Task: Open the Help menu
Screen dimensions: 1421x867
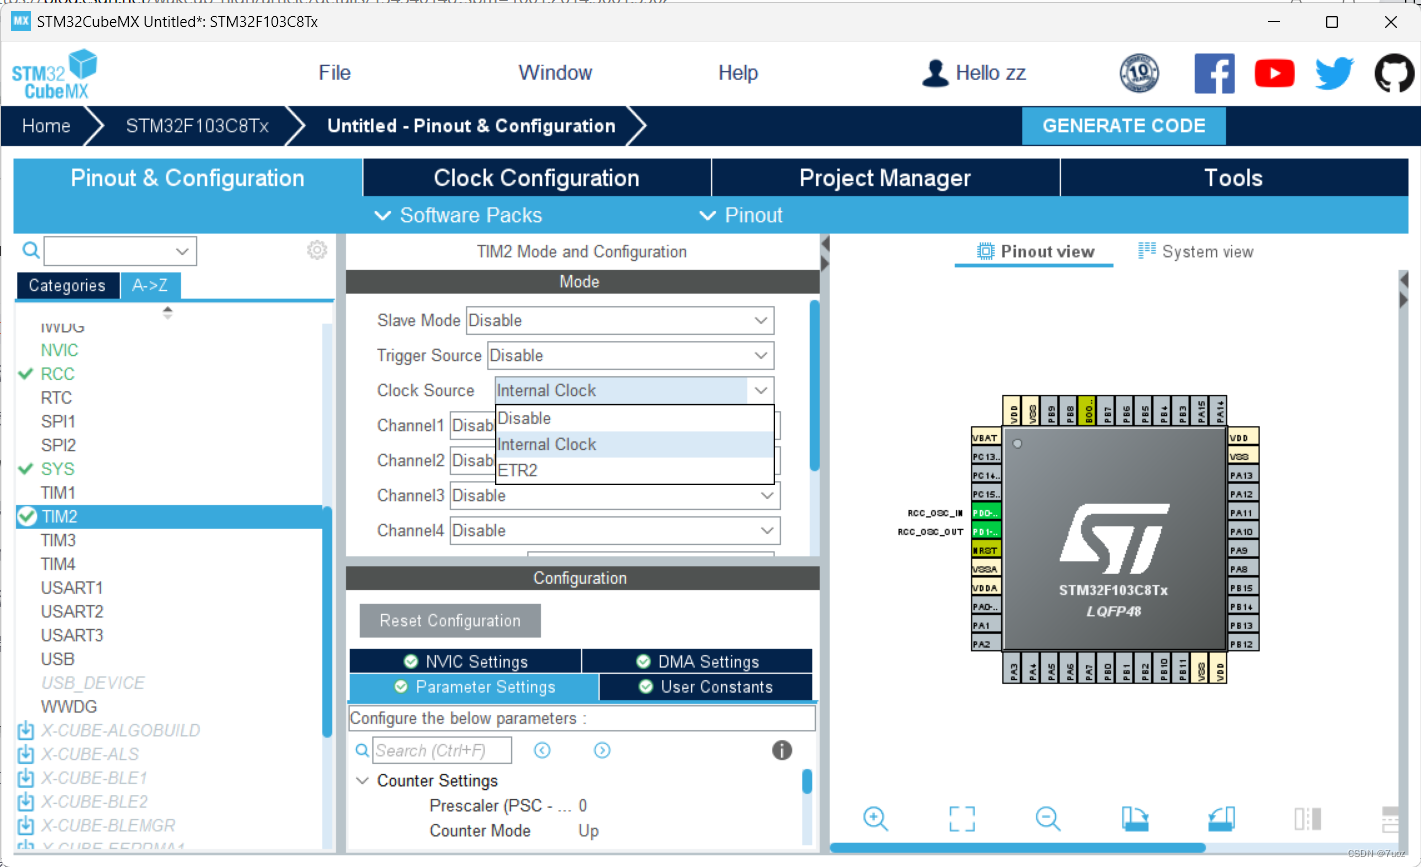Action: (x=738, y=73)
